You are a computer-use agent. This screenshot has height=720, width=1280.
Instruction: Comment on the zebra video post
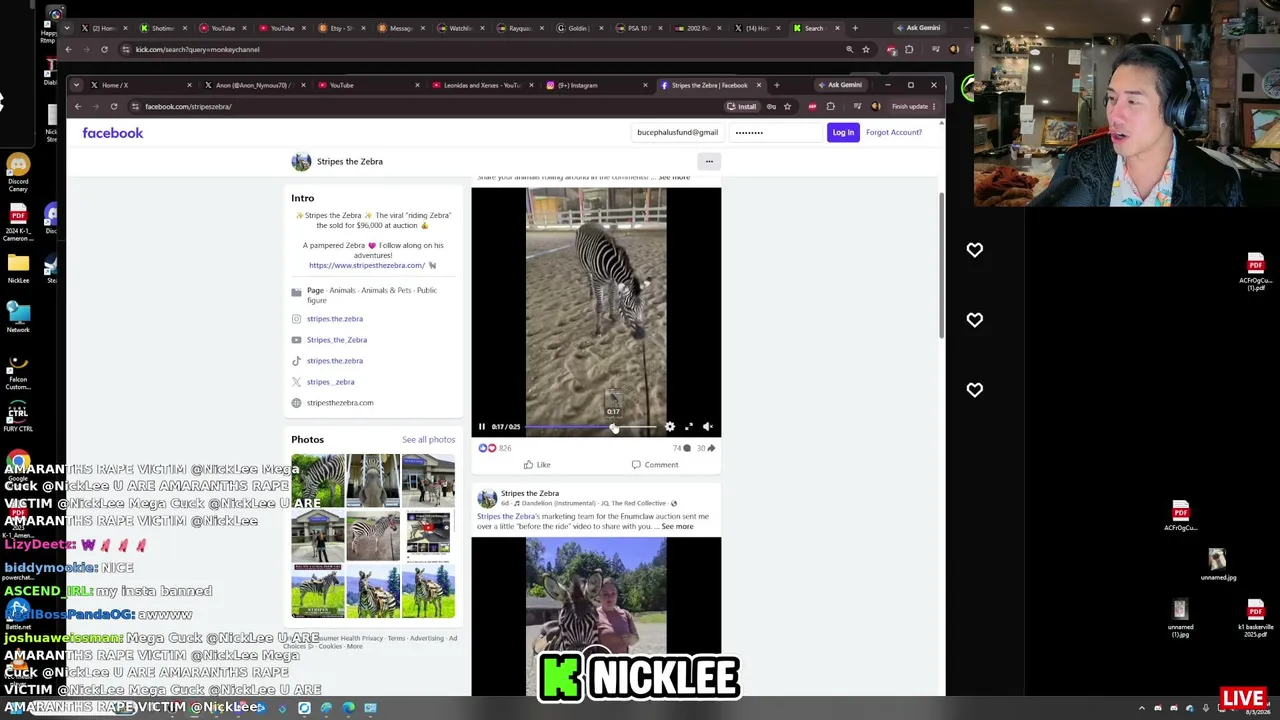click(655, 464)
